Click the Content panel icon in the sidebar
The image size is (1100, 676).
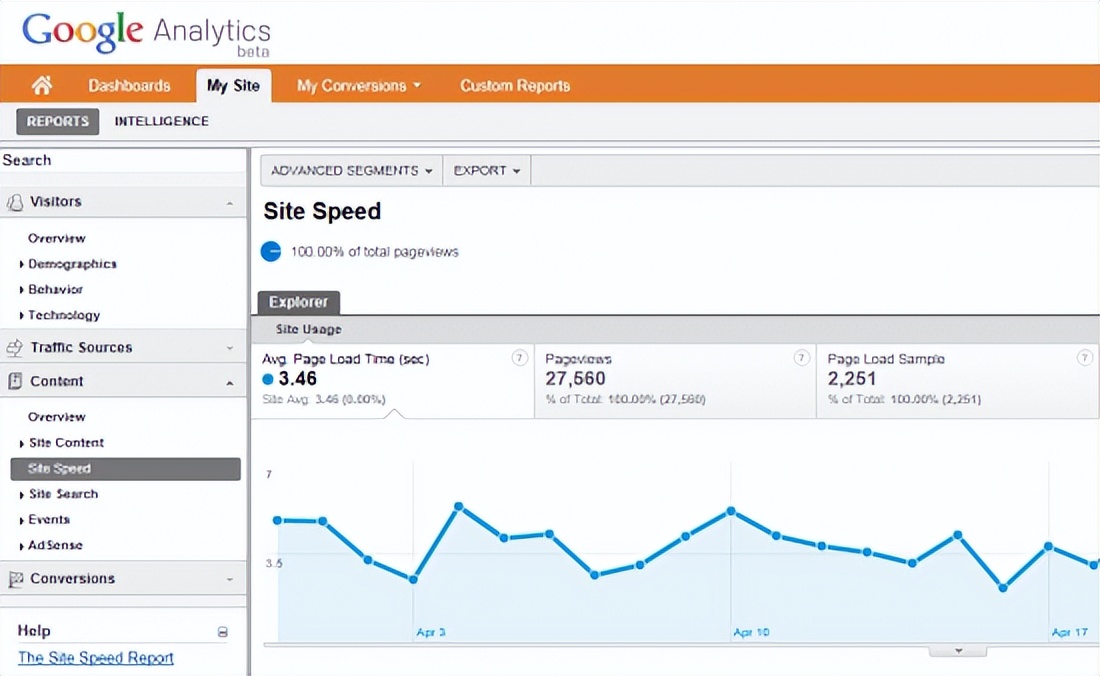click(16, 381)
